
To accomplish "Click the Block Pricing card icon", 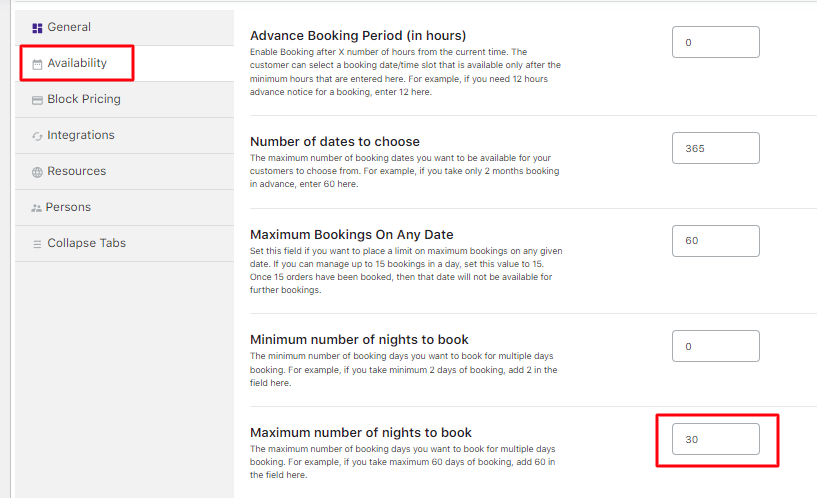I will coord(37,100).
